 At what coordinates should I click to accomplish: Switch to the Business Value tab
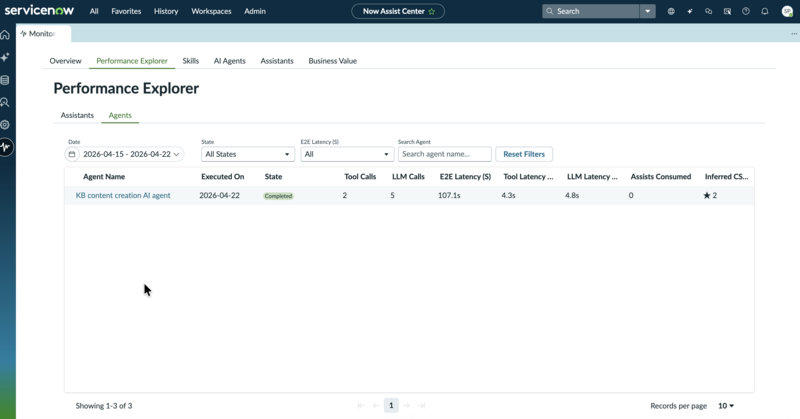click(333, 61)
